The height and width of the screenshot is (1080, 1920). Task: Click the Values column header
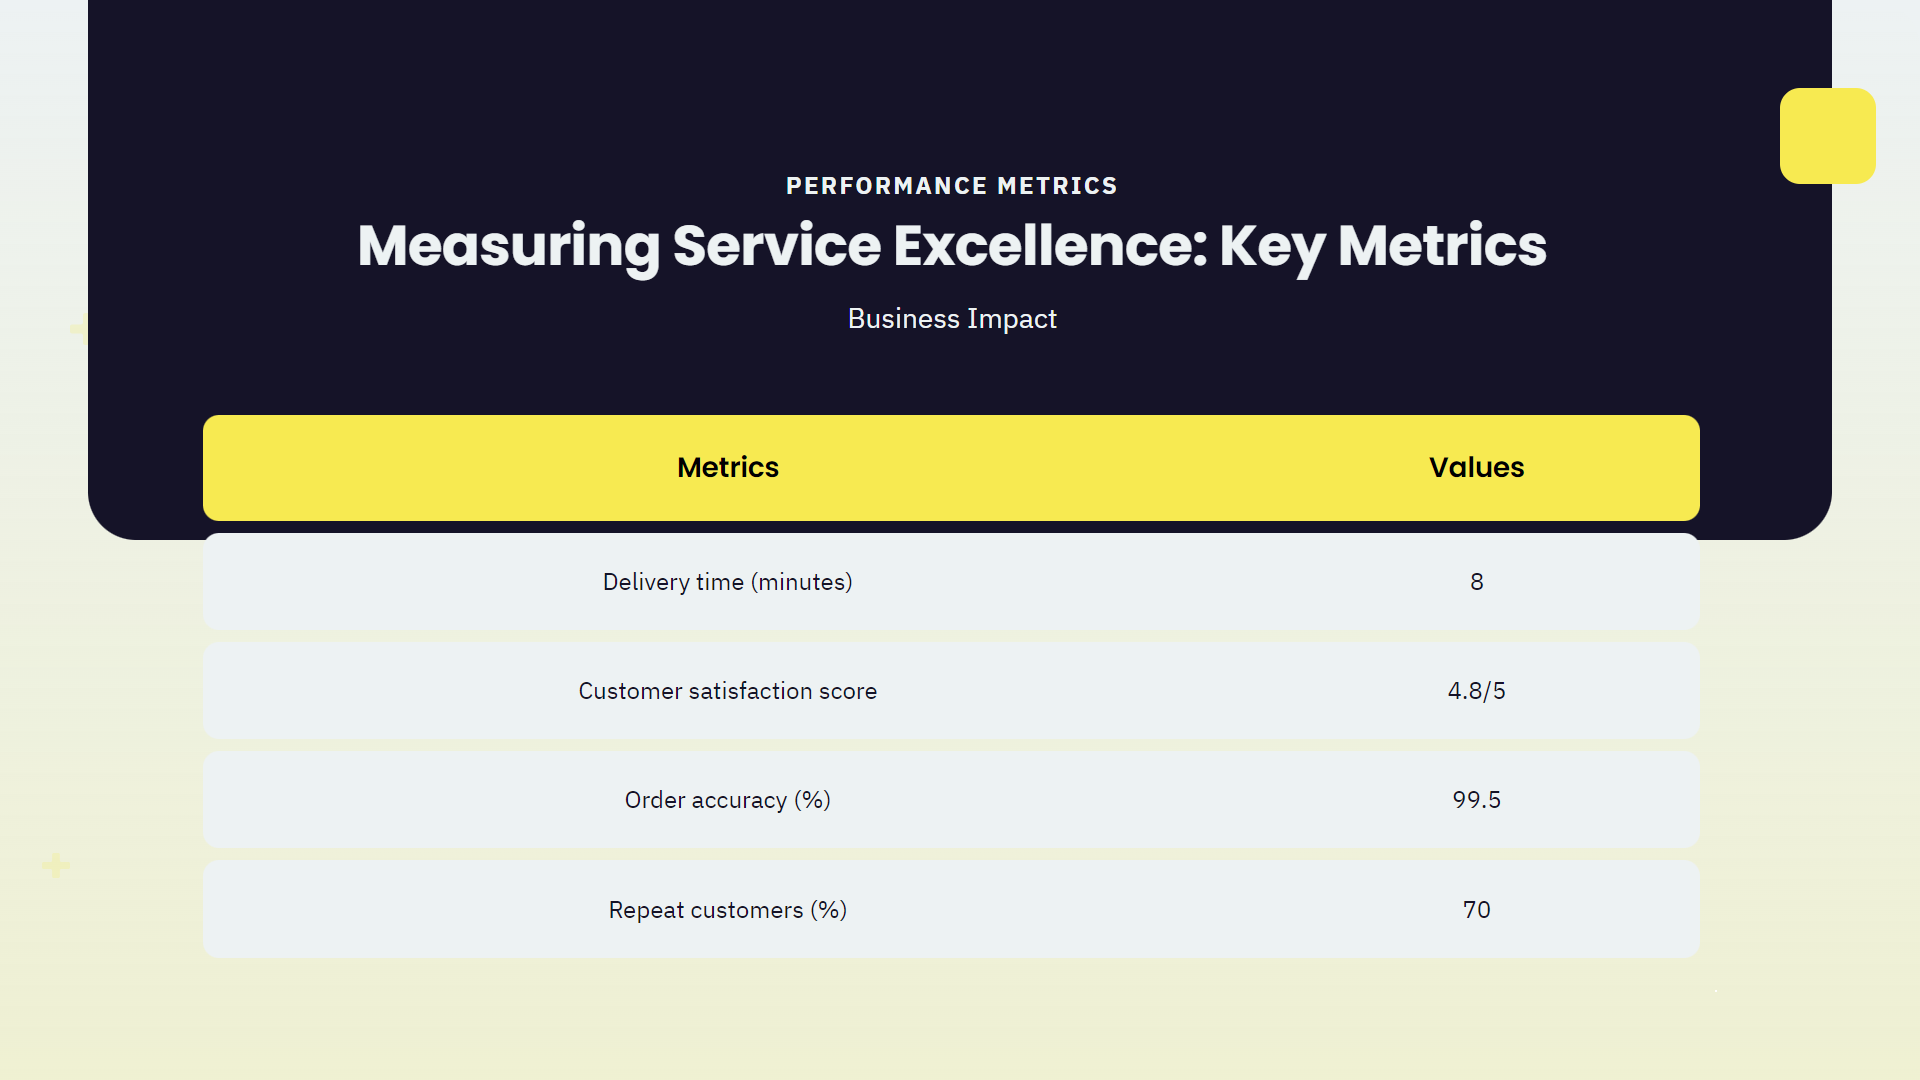coord(1476,467)
